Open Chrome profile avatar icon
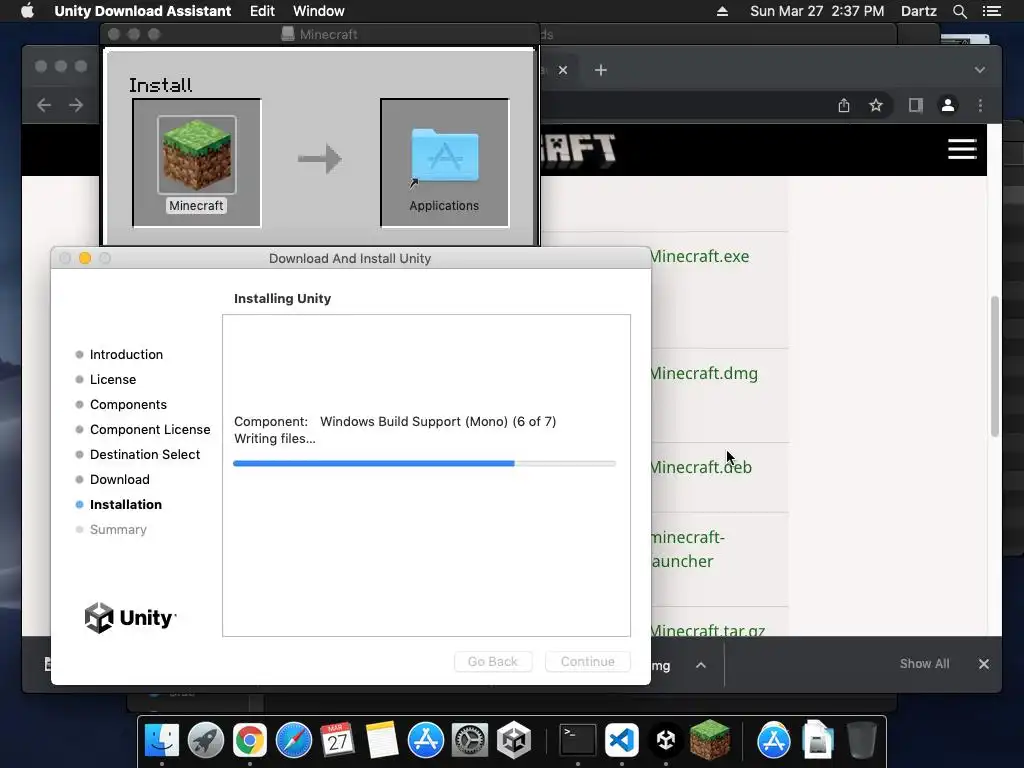This screenshot has height=768, width=1024. tap(948, 105)
